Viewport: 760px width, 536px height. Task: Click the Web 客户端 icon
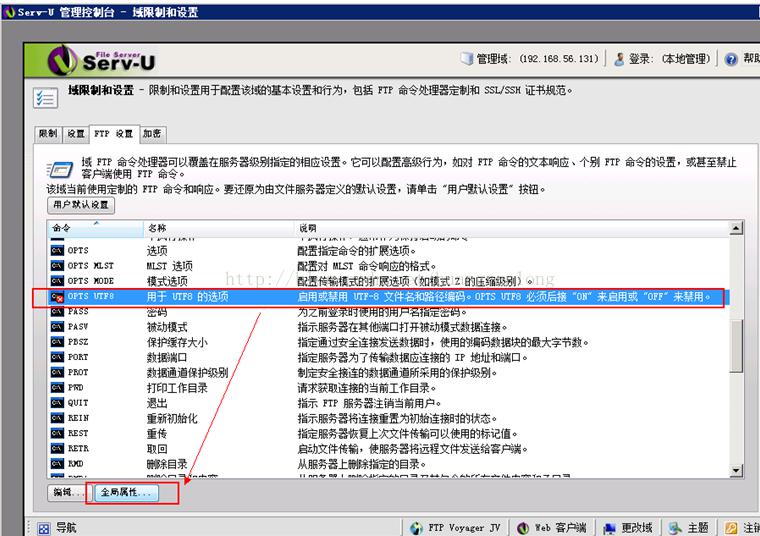[522, 528]
